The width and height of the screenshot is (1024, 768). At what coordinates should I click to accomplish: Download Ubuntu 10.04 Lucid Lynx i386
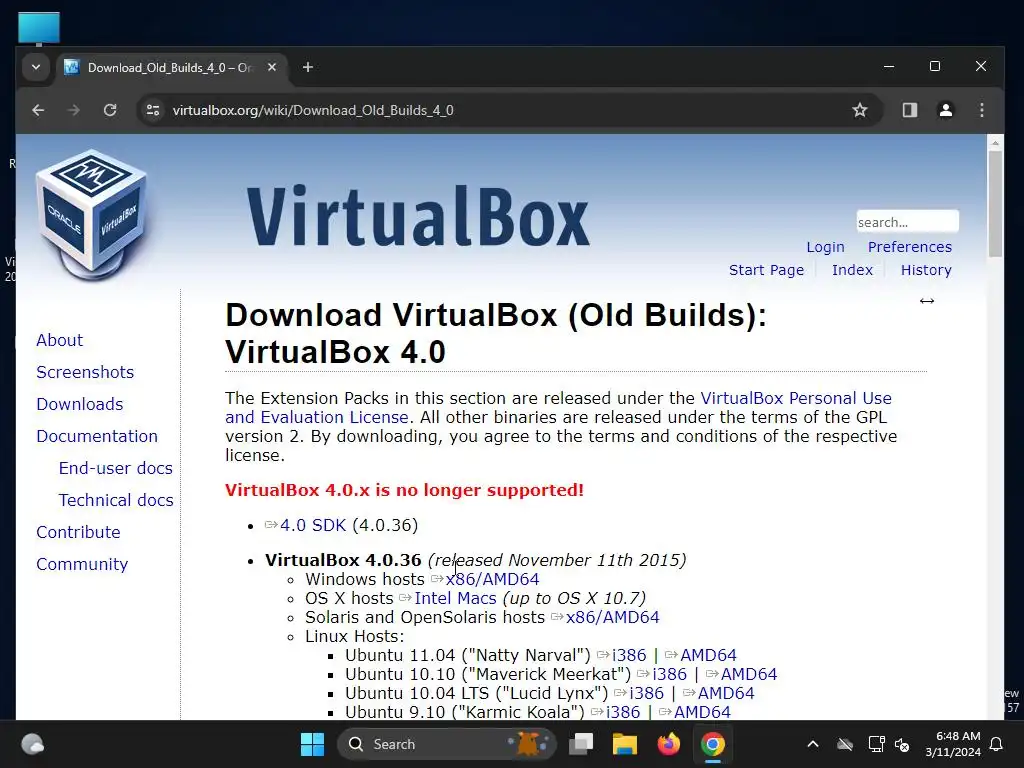[x=647, y=693]
